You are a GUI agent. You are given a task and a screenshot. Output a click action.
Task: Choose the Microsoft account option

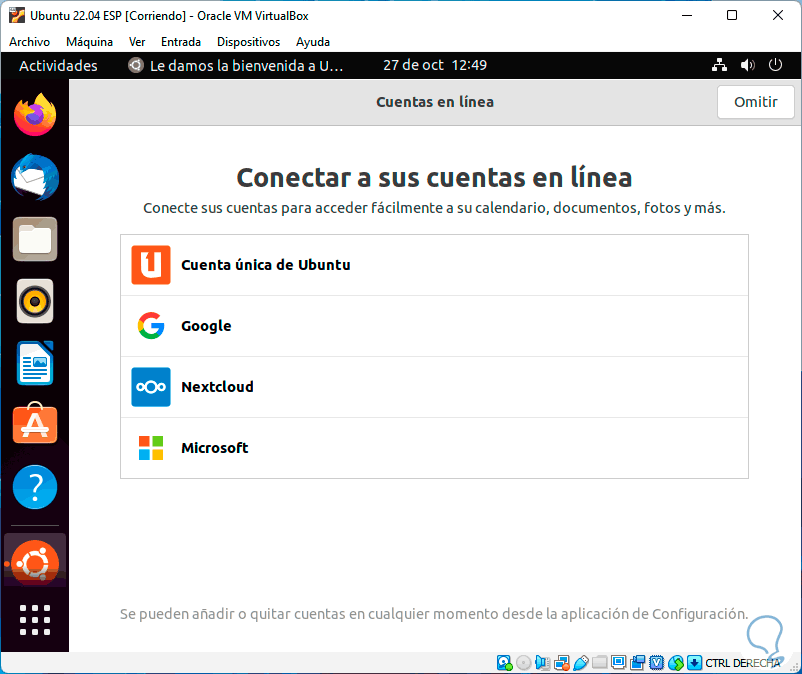coord(434,448)
